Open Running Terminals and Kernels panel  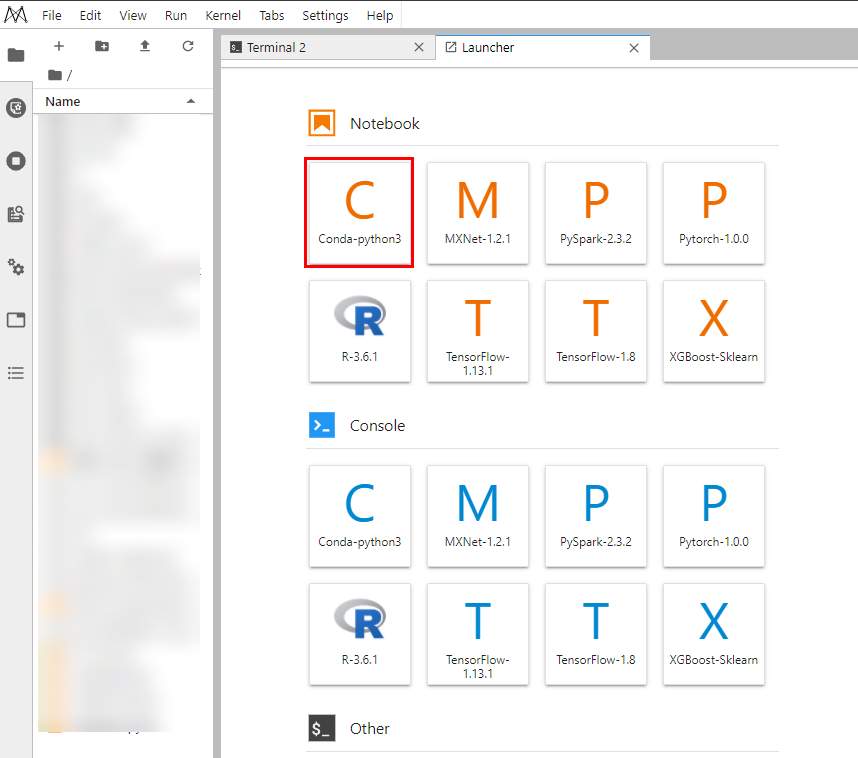pyautogui.click(x=16, y=161)
